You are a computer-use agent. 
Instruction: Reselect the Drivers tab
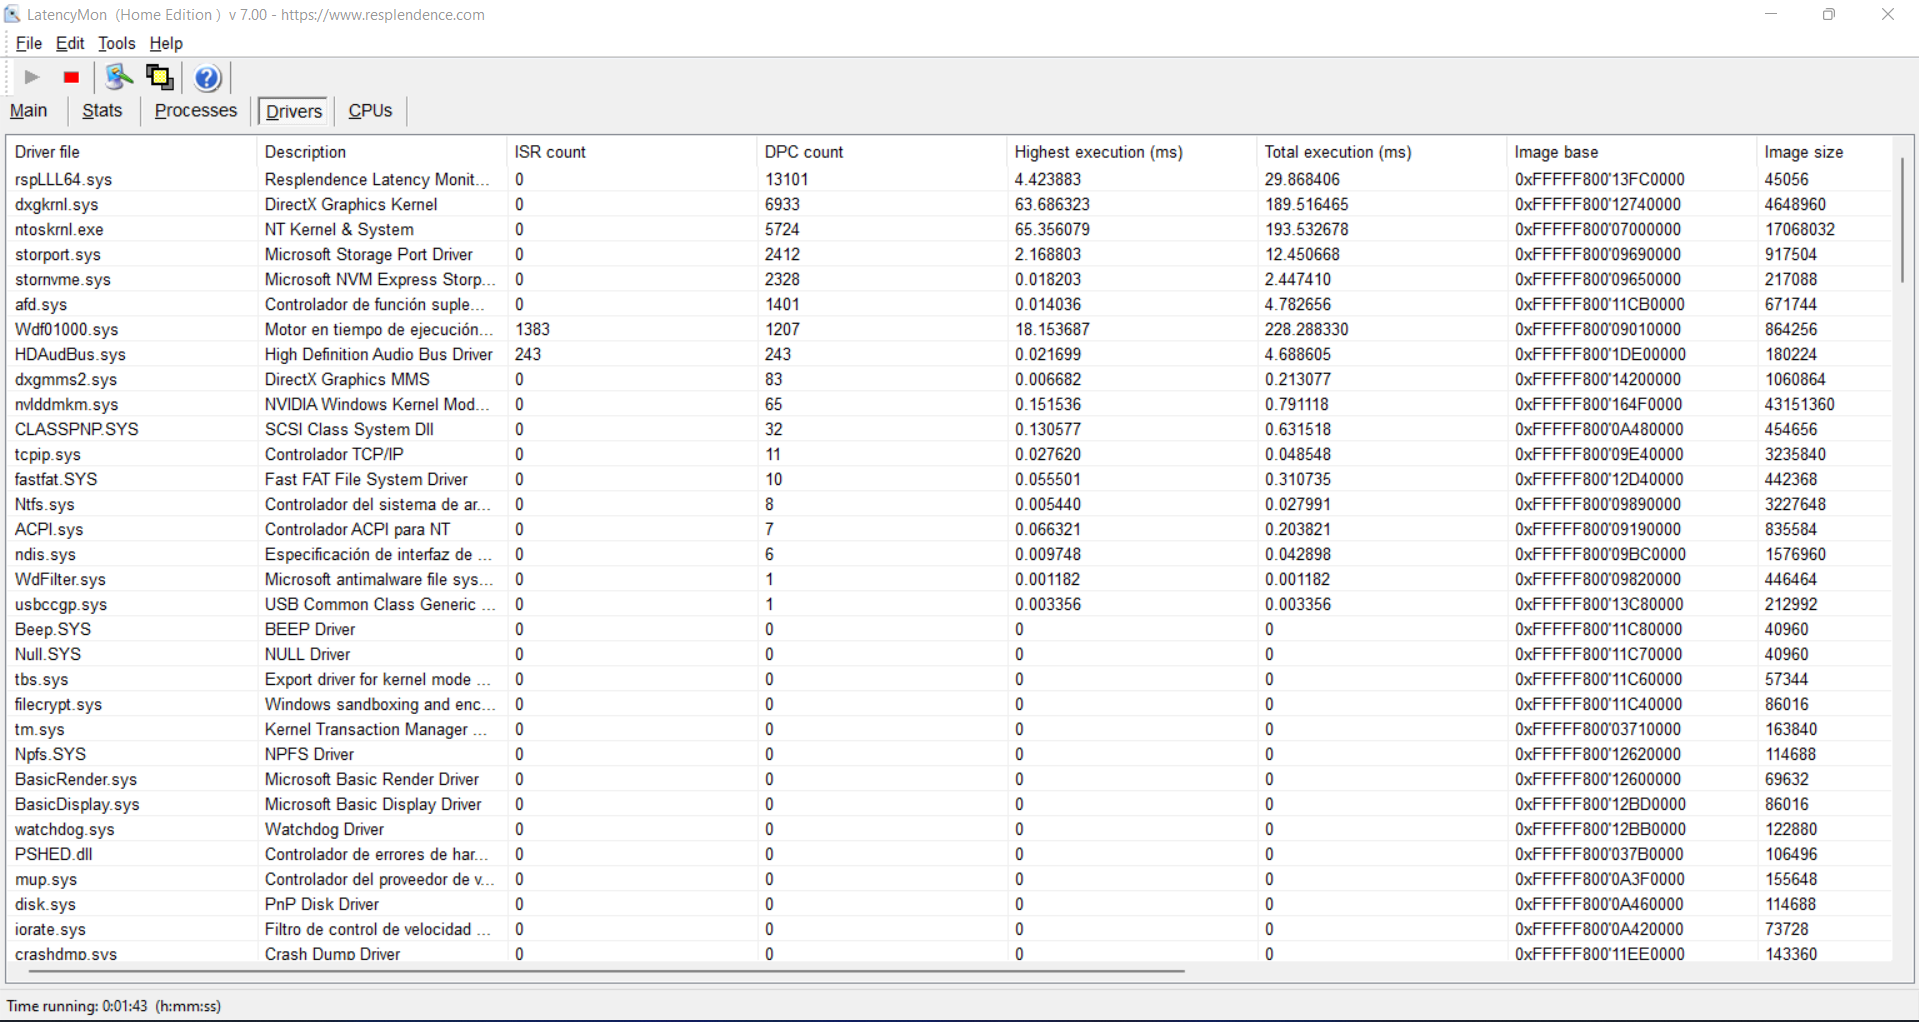coord(292,110)
